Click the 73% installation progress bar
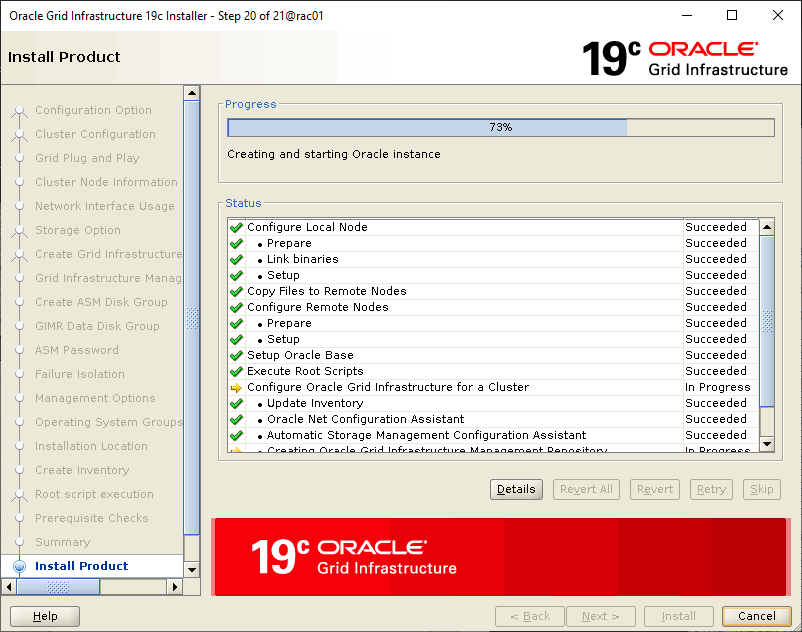802x632 pixels. click(x=500, y=128)
